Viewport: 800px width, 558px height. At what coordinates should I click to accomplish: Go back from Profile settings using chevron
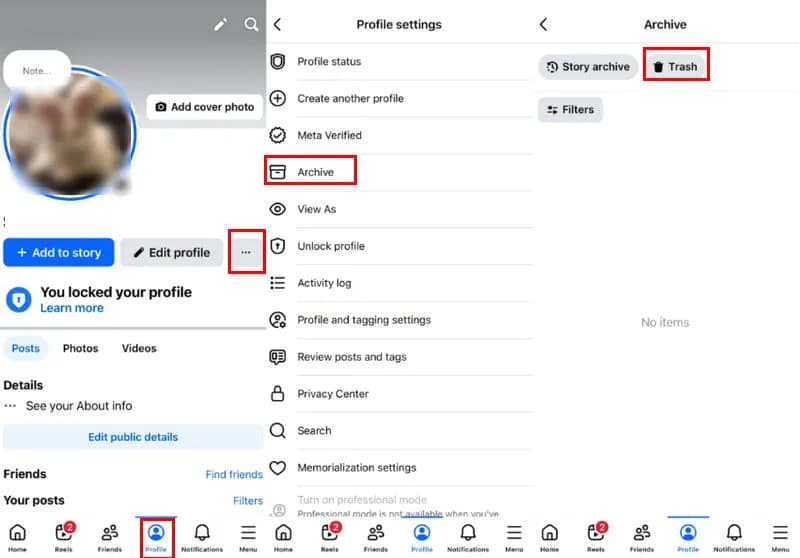point(278,24)
